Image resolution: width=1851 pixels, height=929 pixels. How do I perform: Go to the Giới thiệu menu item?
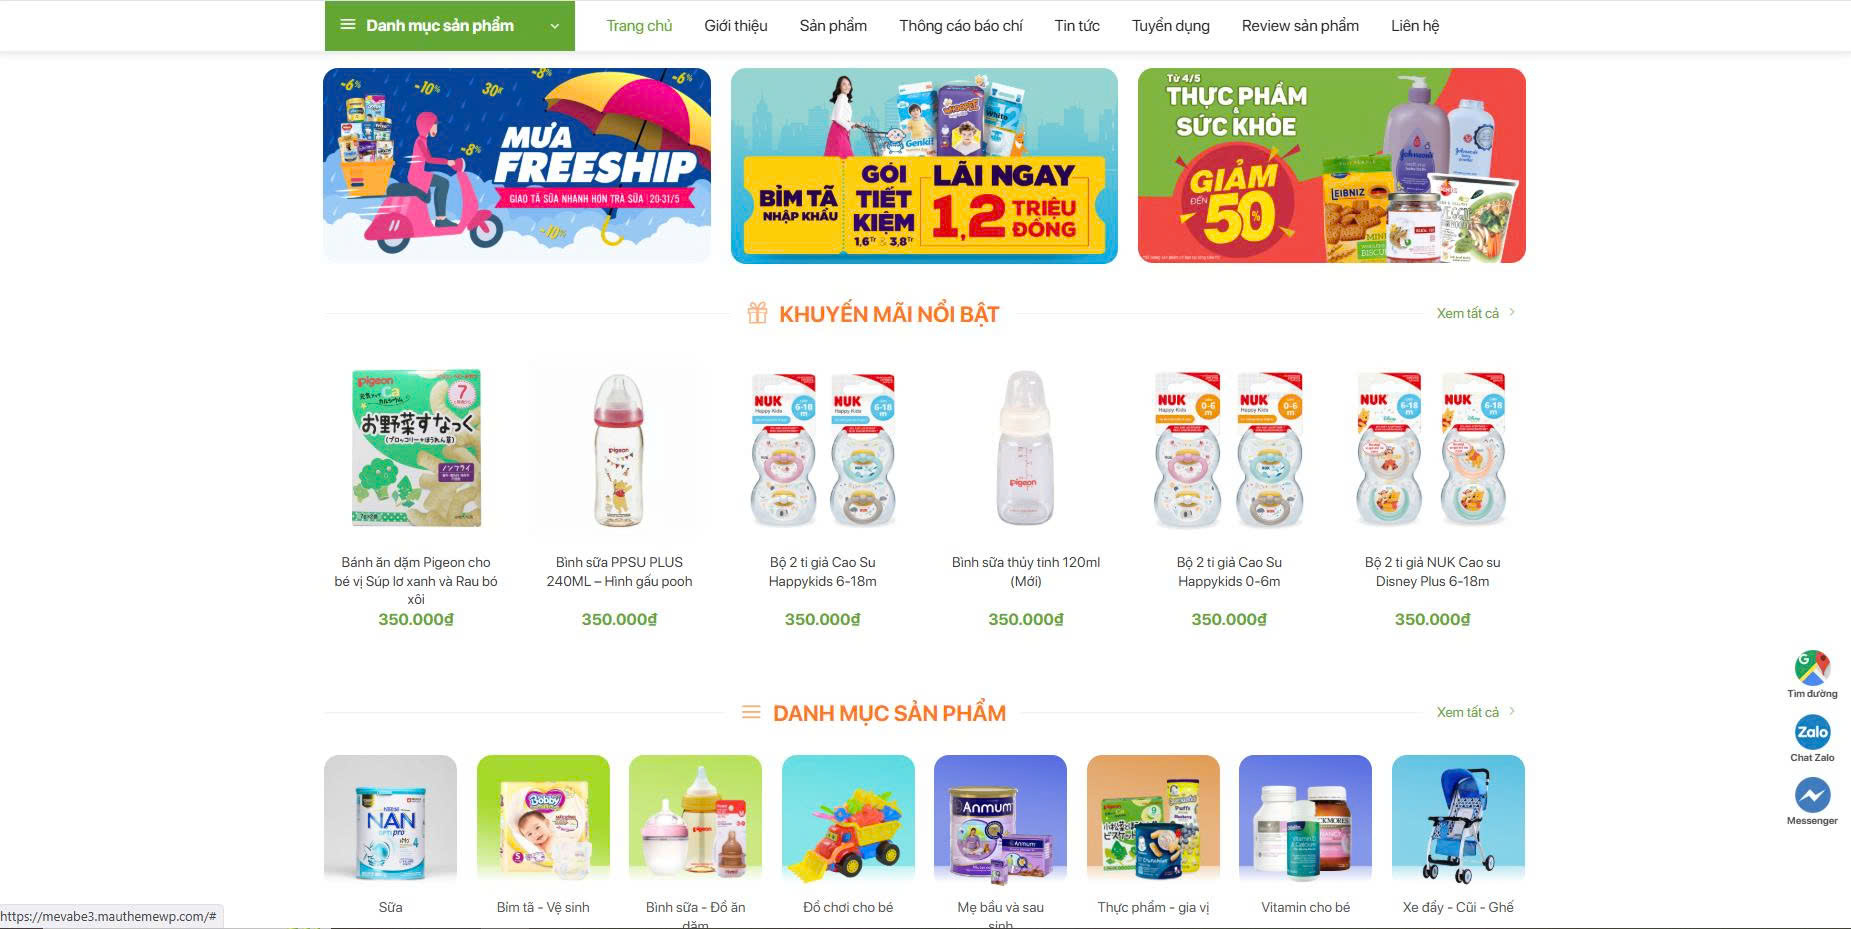(x=736, y=26)
